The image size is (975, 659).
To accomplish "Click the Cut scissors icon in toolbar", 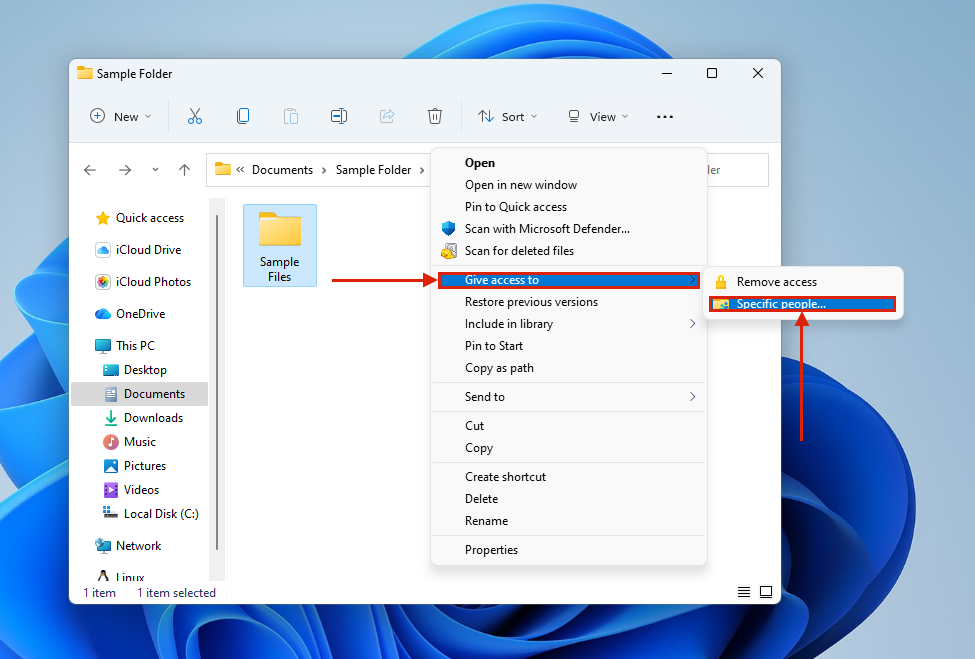I will [x=195, y=116].
